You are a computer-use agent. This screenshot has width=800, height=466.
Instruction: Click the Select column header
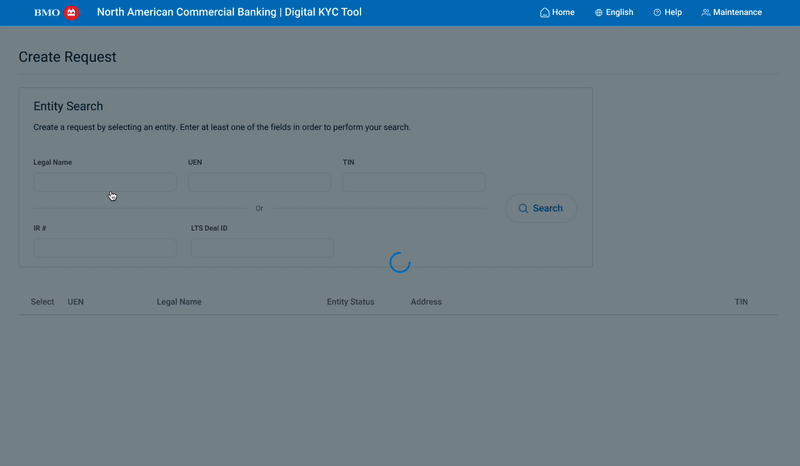point(42,302)
